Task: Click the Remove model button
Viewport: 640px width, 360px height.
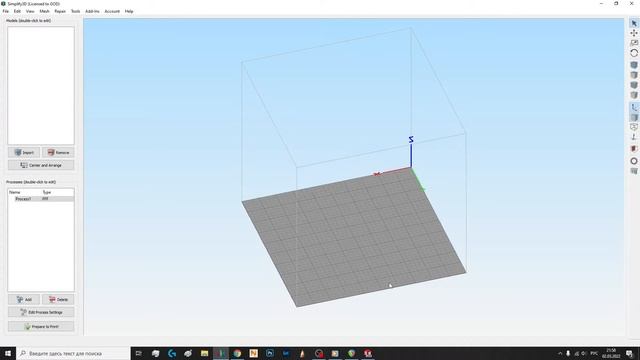Action: point(58,152)
